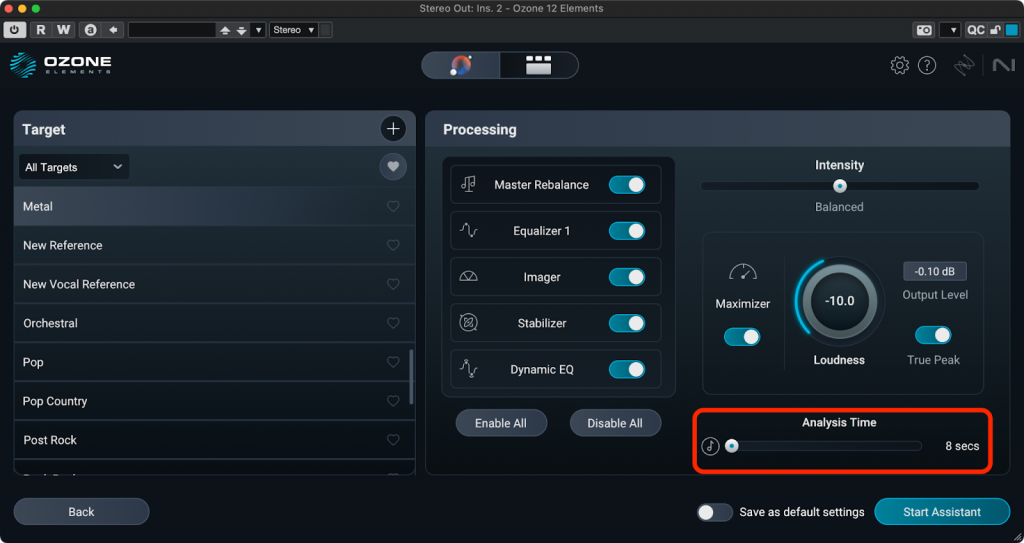Click the plus icon to add a target
1024x543 pixels.
(x=393, y=129)
